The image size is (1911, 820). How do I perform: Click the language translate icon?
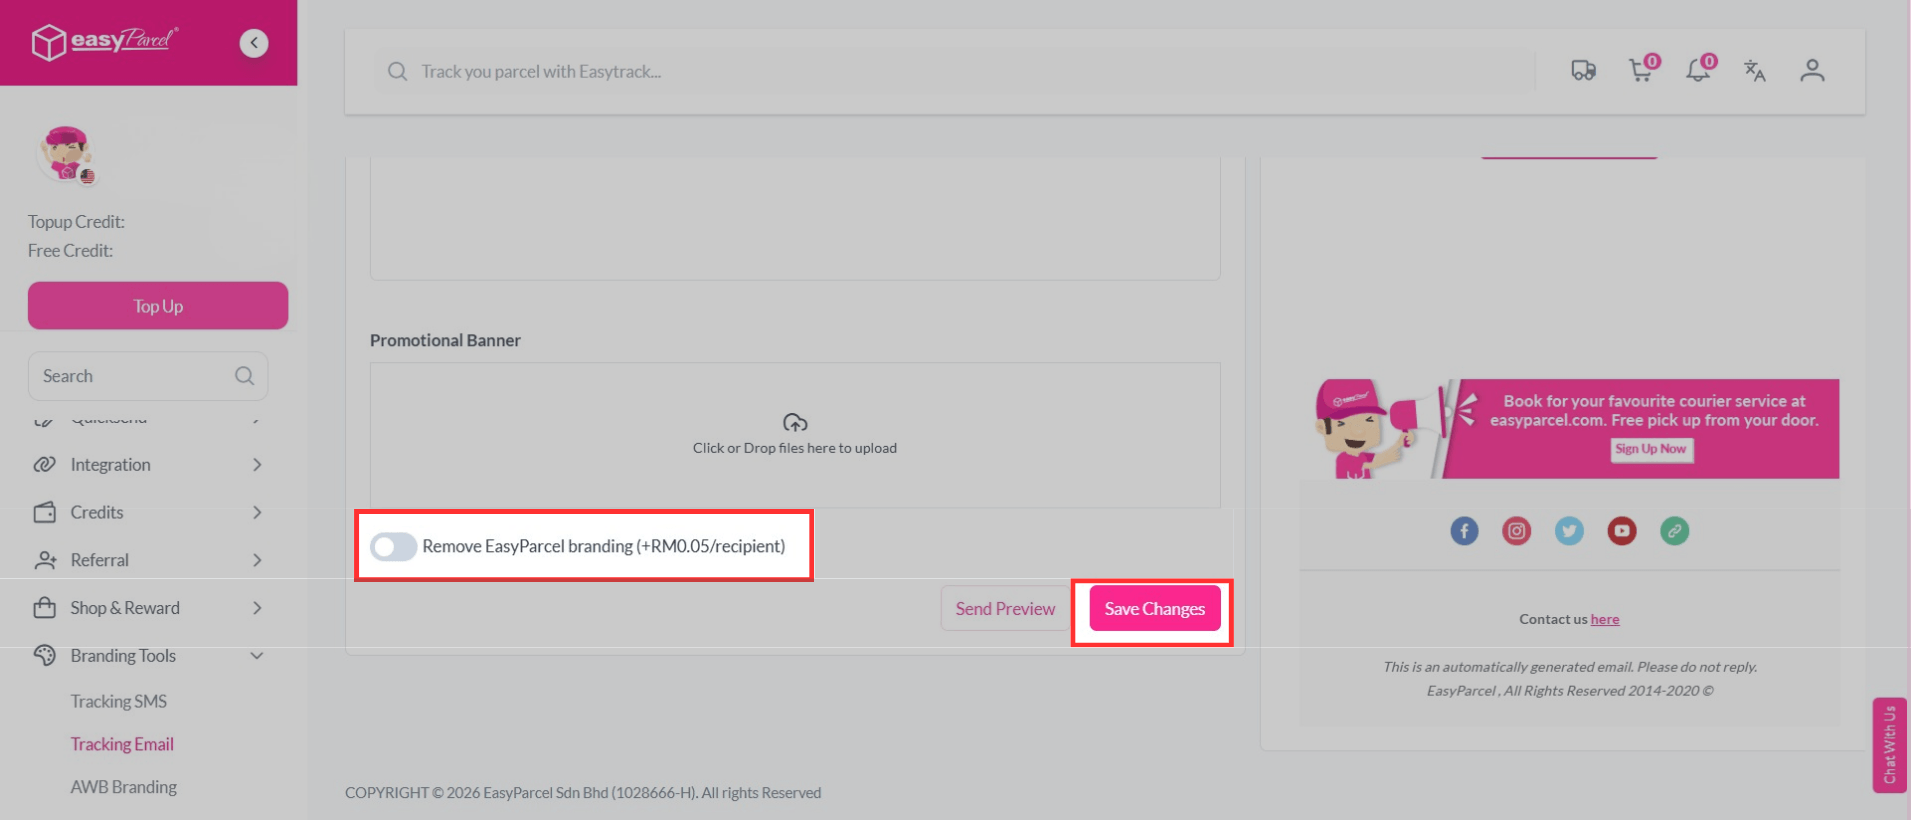pos(1755,71)
